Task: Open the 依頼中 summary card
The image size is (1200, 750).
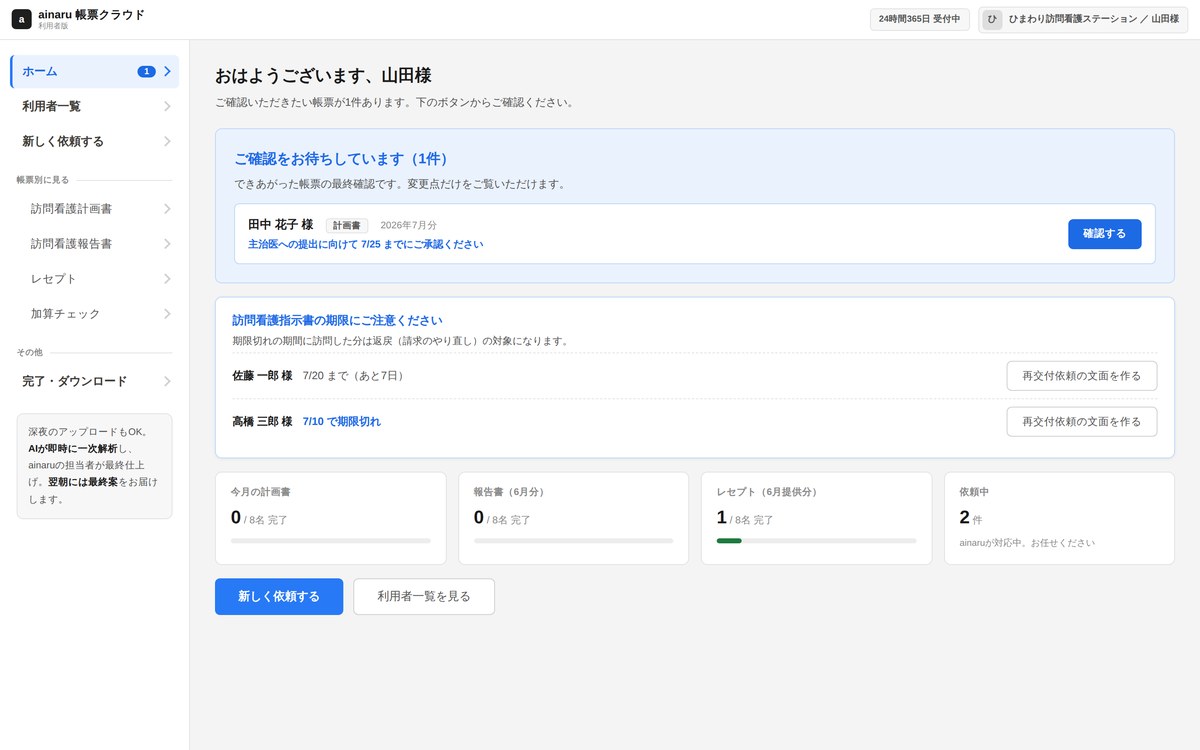Action: (1060, 518)
